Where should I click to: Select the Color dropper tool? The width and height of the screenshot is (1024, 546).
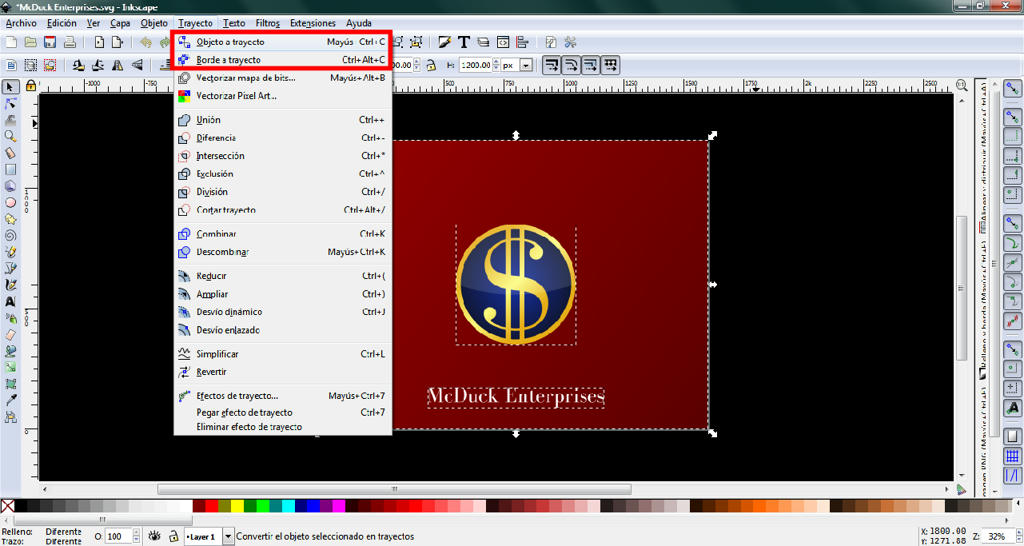[10, 400]
